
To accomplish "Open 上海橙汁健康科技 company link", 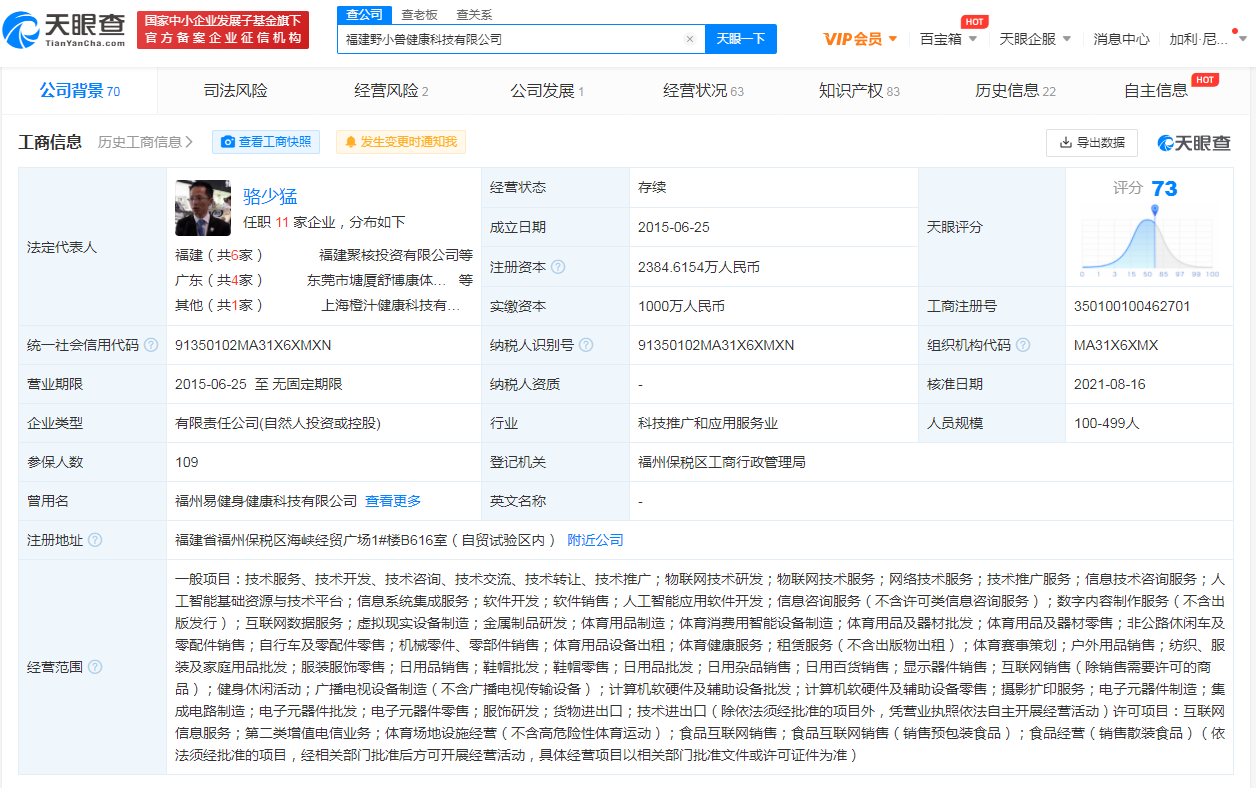I will (x=390, y=306).
